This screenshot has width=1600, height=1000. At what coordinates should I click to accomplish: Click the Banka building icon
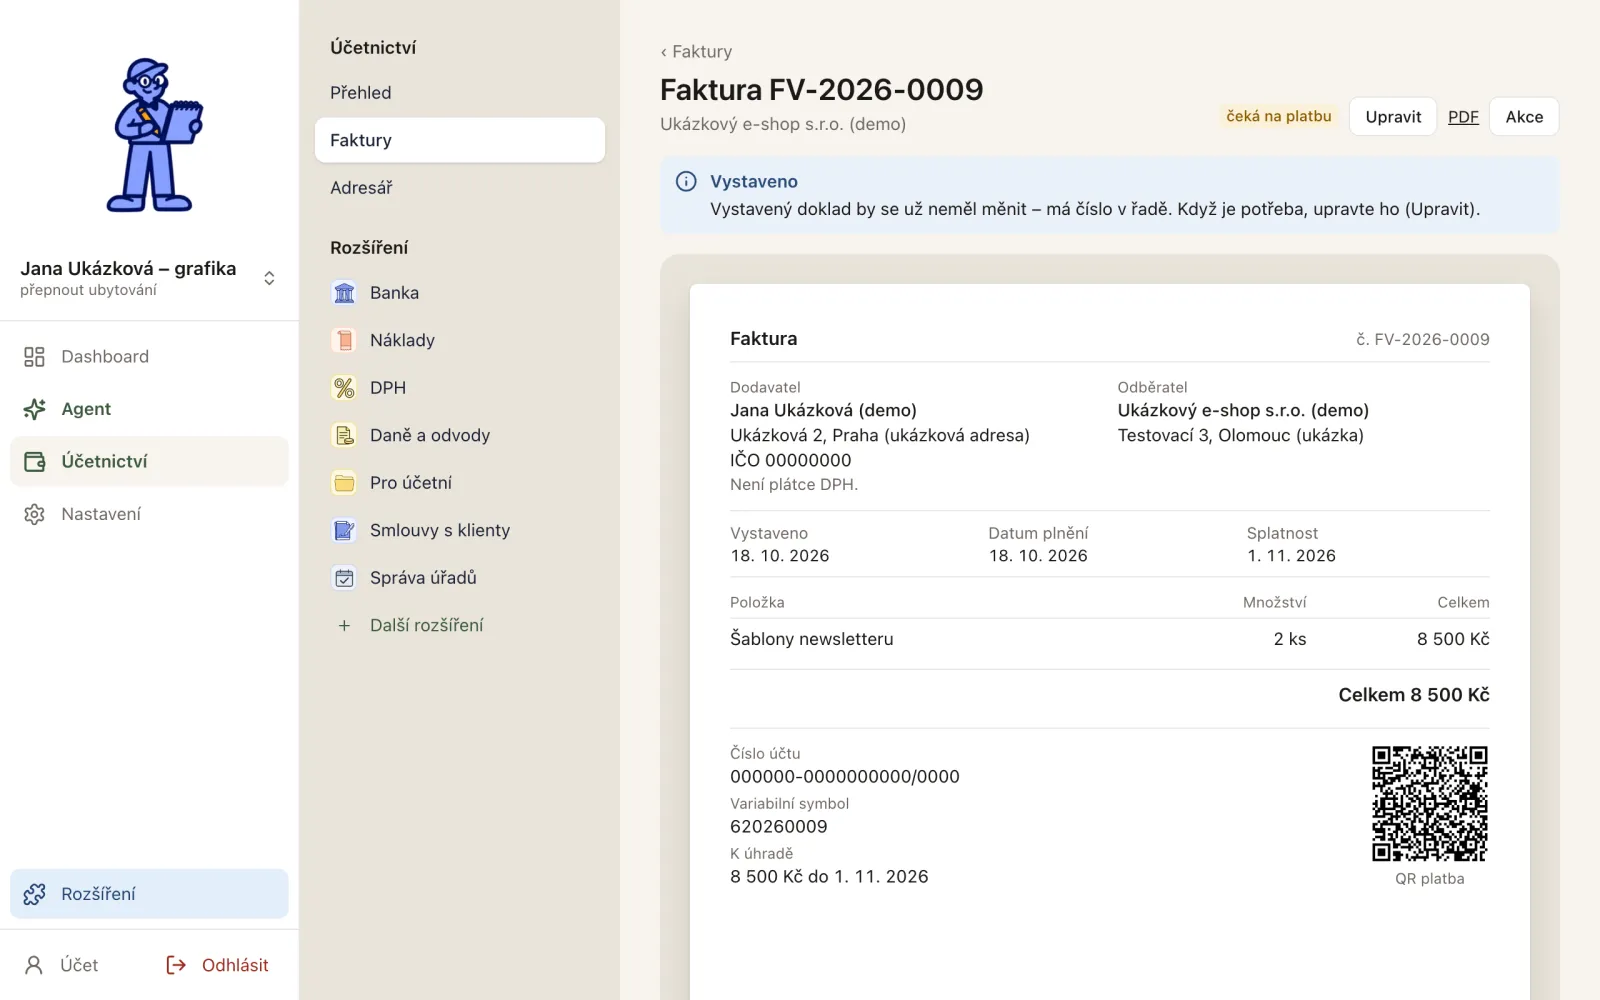click(x=344, y=293)
